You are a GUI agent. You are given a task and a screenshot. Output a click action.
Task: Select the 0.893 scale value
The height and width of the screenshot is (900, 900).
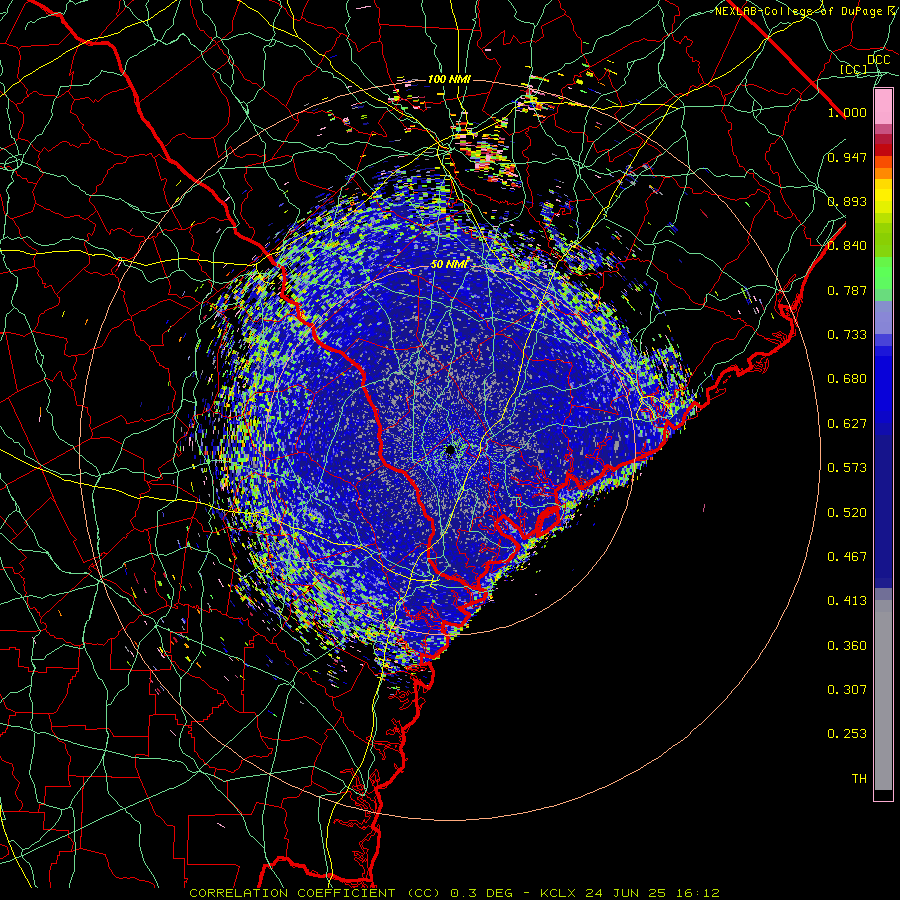pyautogui.click(x=847, y=201)
